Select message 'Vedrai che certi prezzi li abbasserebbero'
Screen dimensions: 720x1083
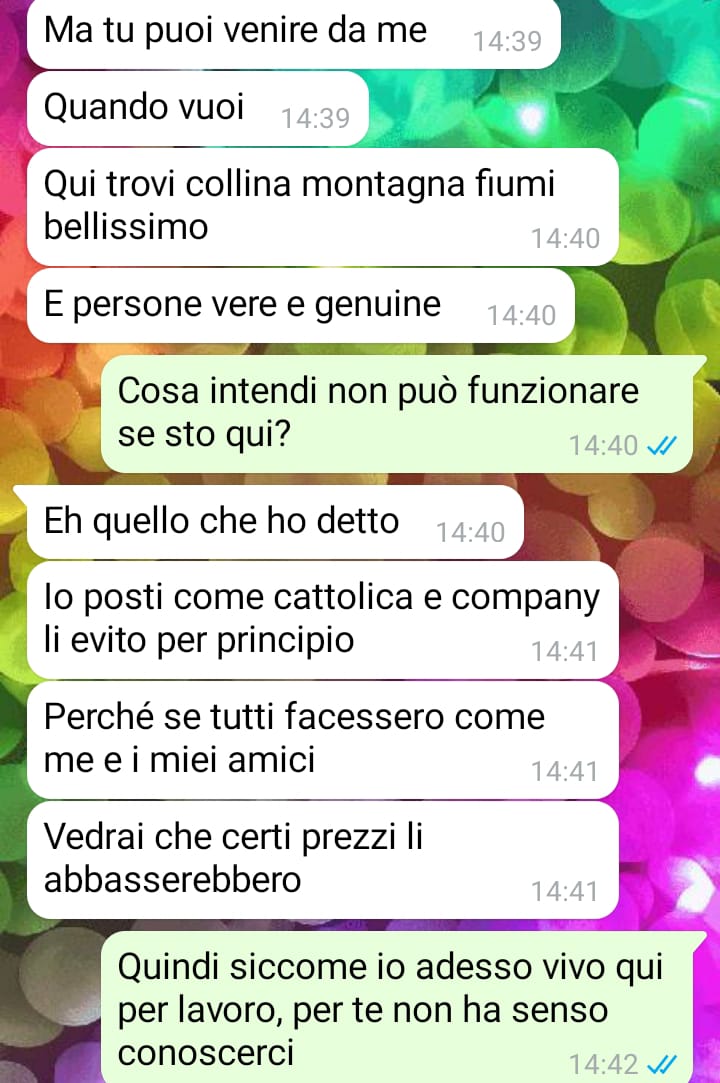click(323, 860)
